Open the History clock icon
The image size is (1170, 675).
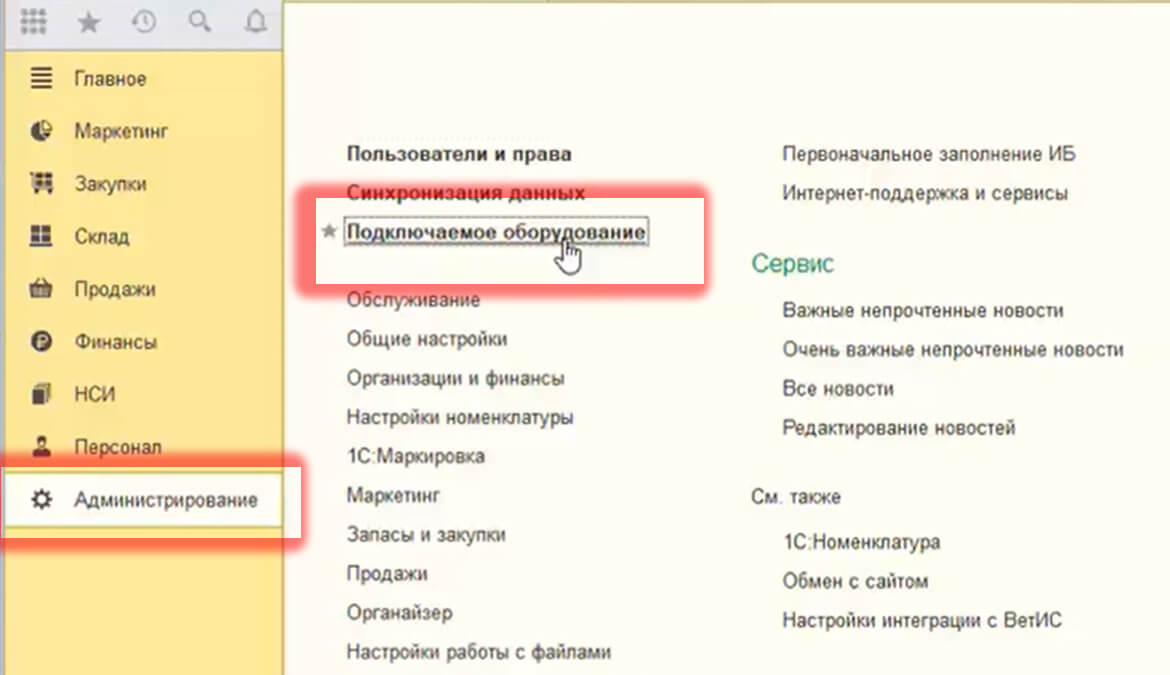pyautogui.click(x=144, y=22)
